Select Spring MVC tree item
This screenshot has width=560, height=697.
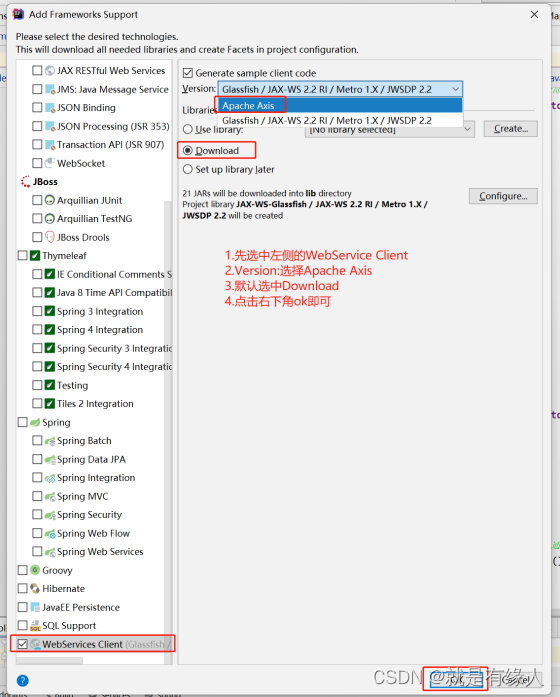coord(83,496)
